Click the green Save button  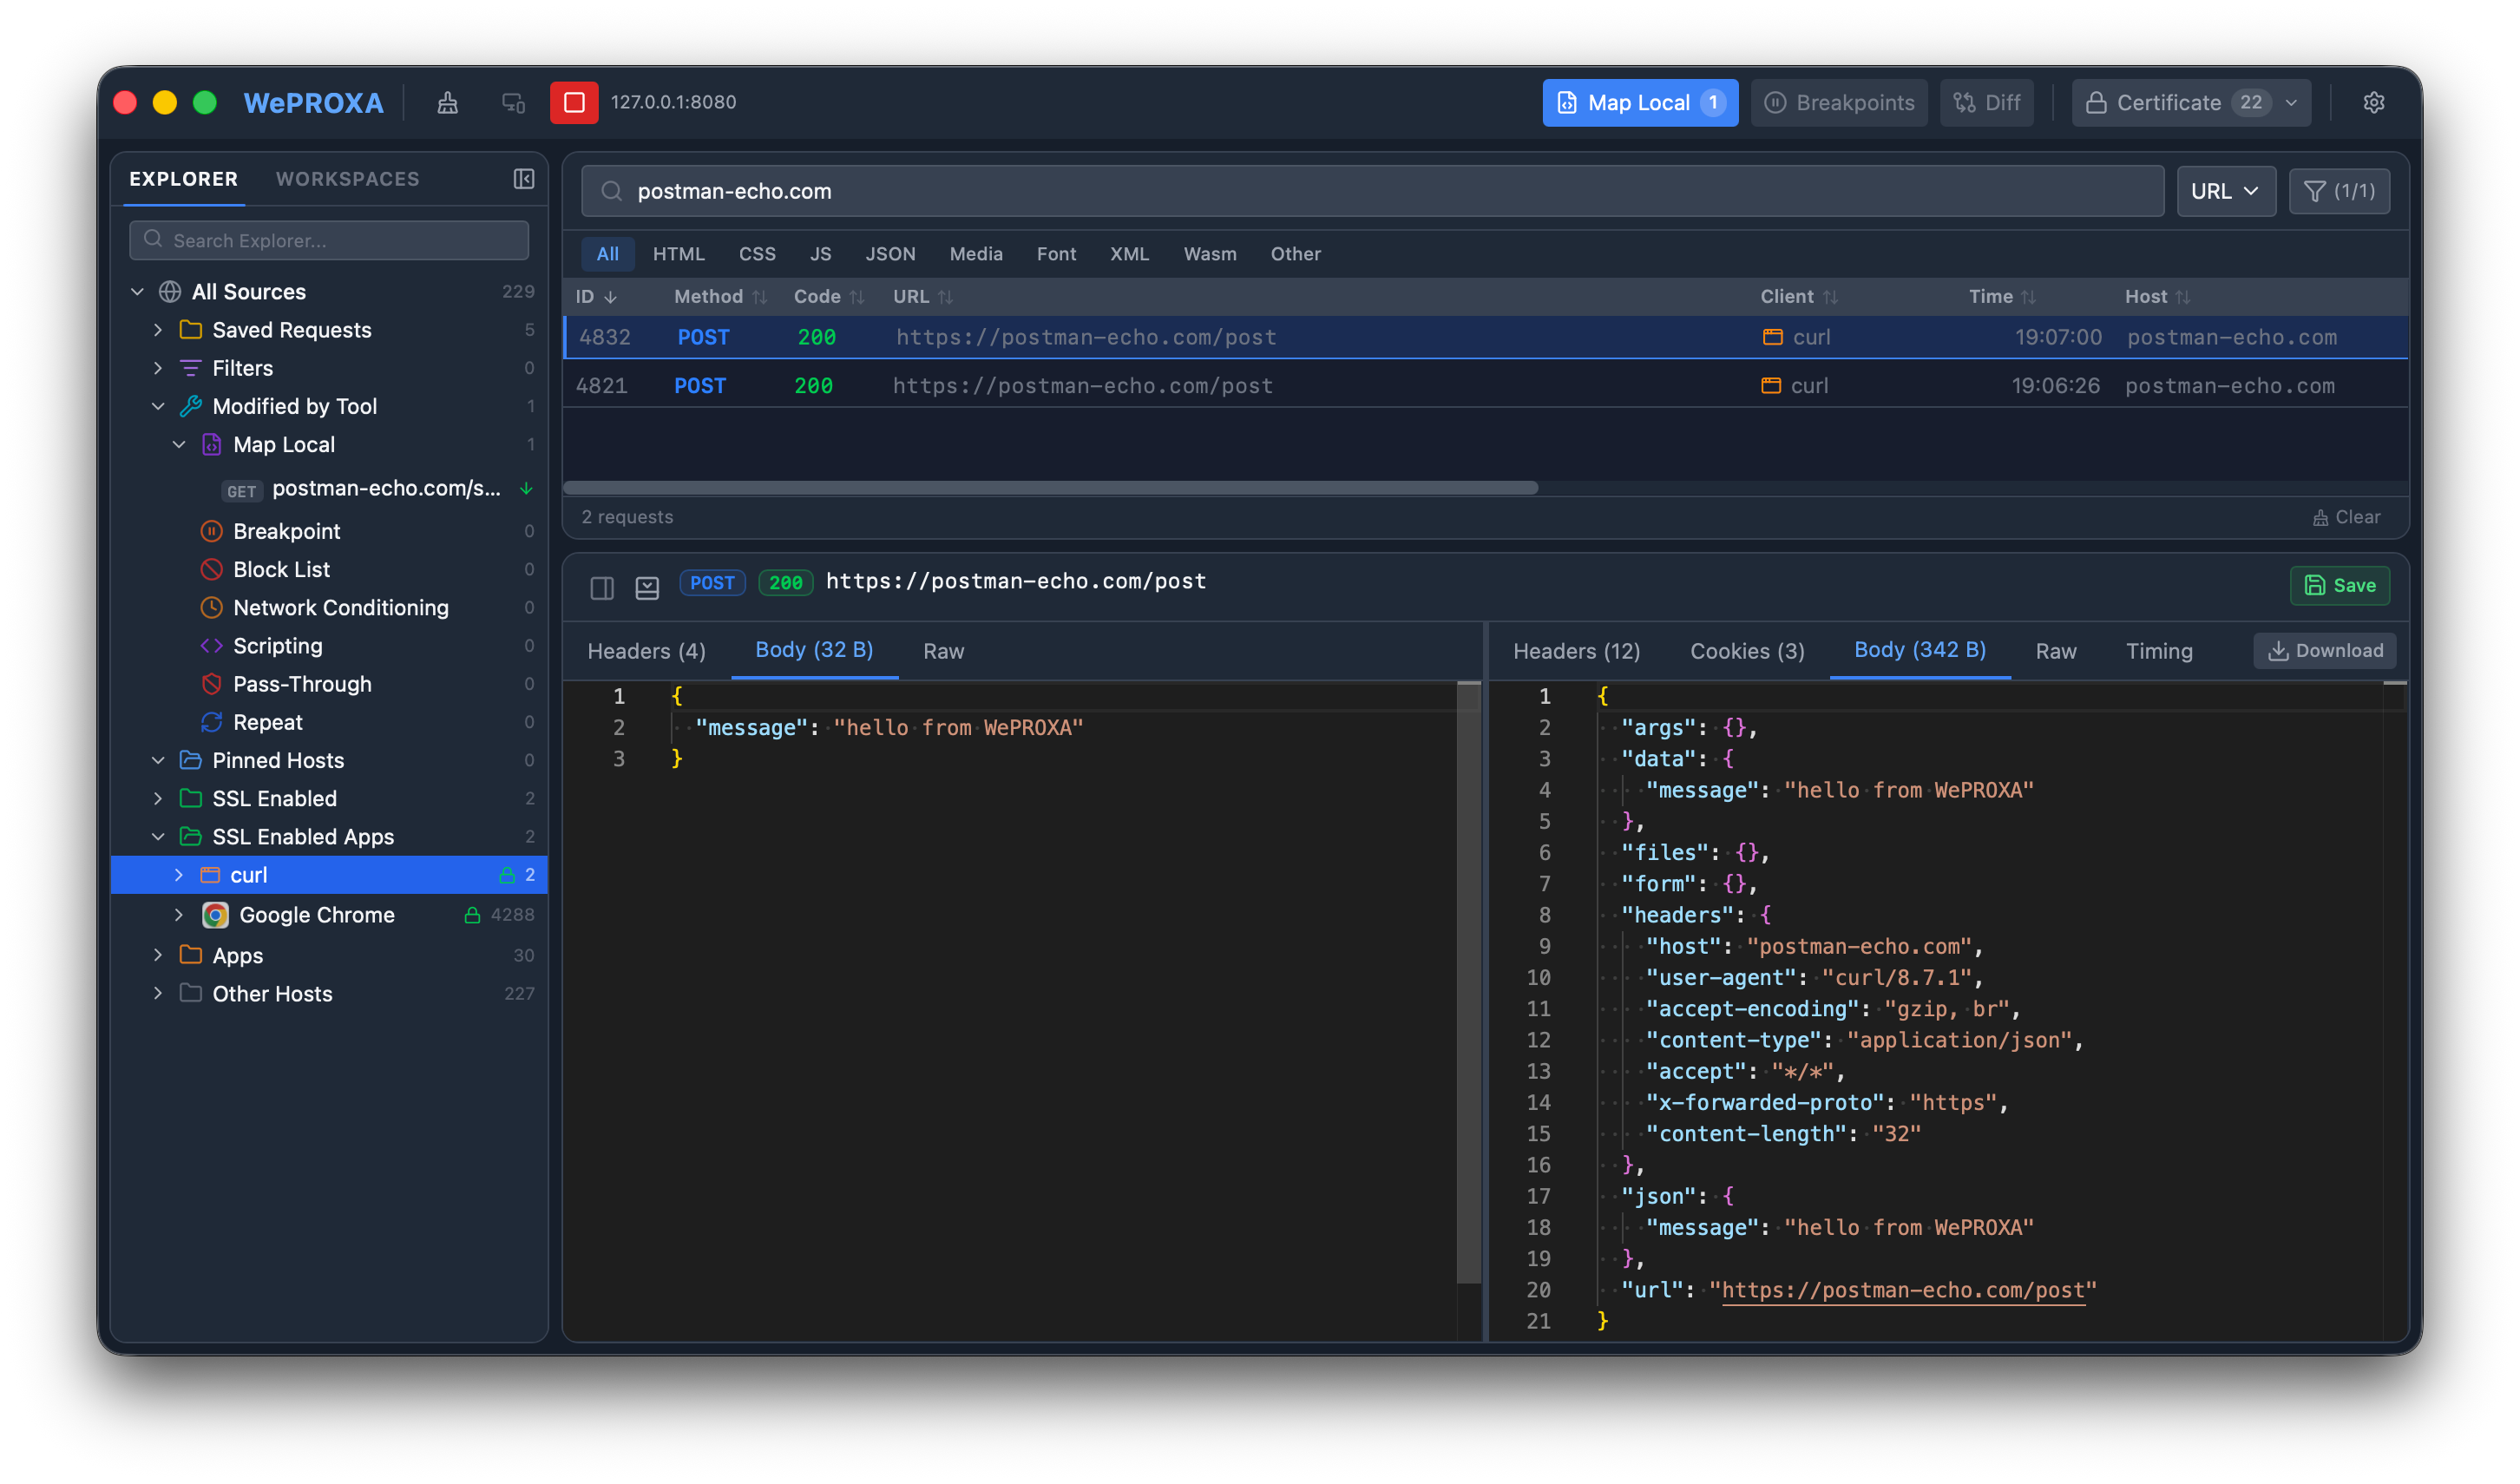coord(2340,586)
